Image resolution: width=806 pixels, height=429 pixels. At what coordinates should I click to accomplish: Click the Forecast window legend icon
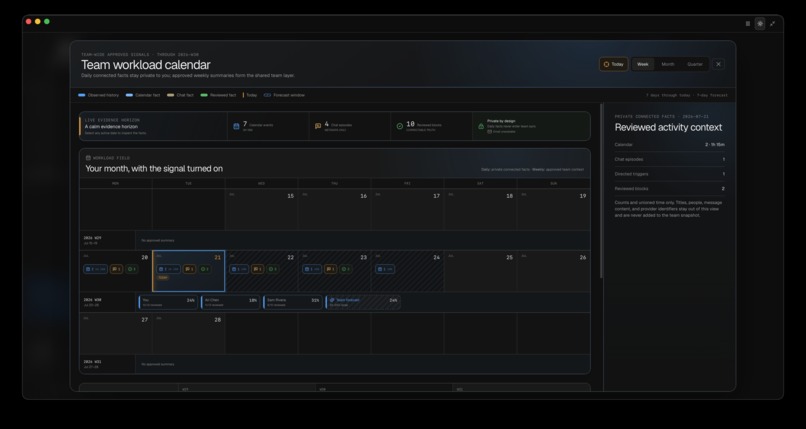tap(267, 95)
